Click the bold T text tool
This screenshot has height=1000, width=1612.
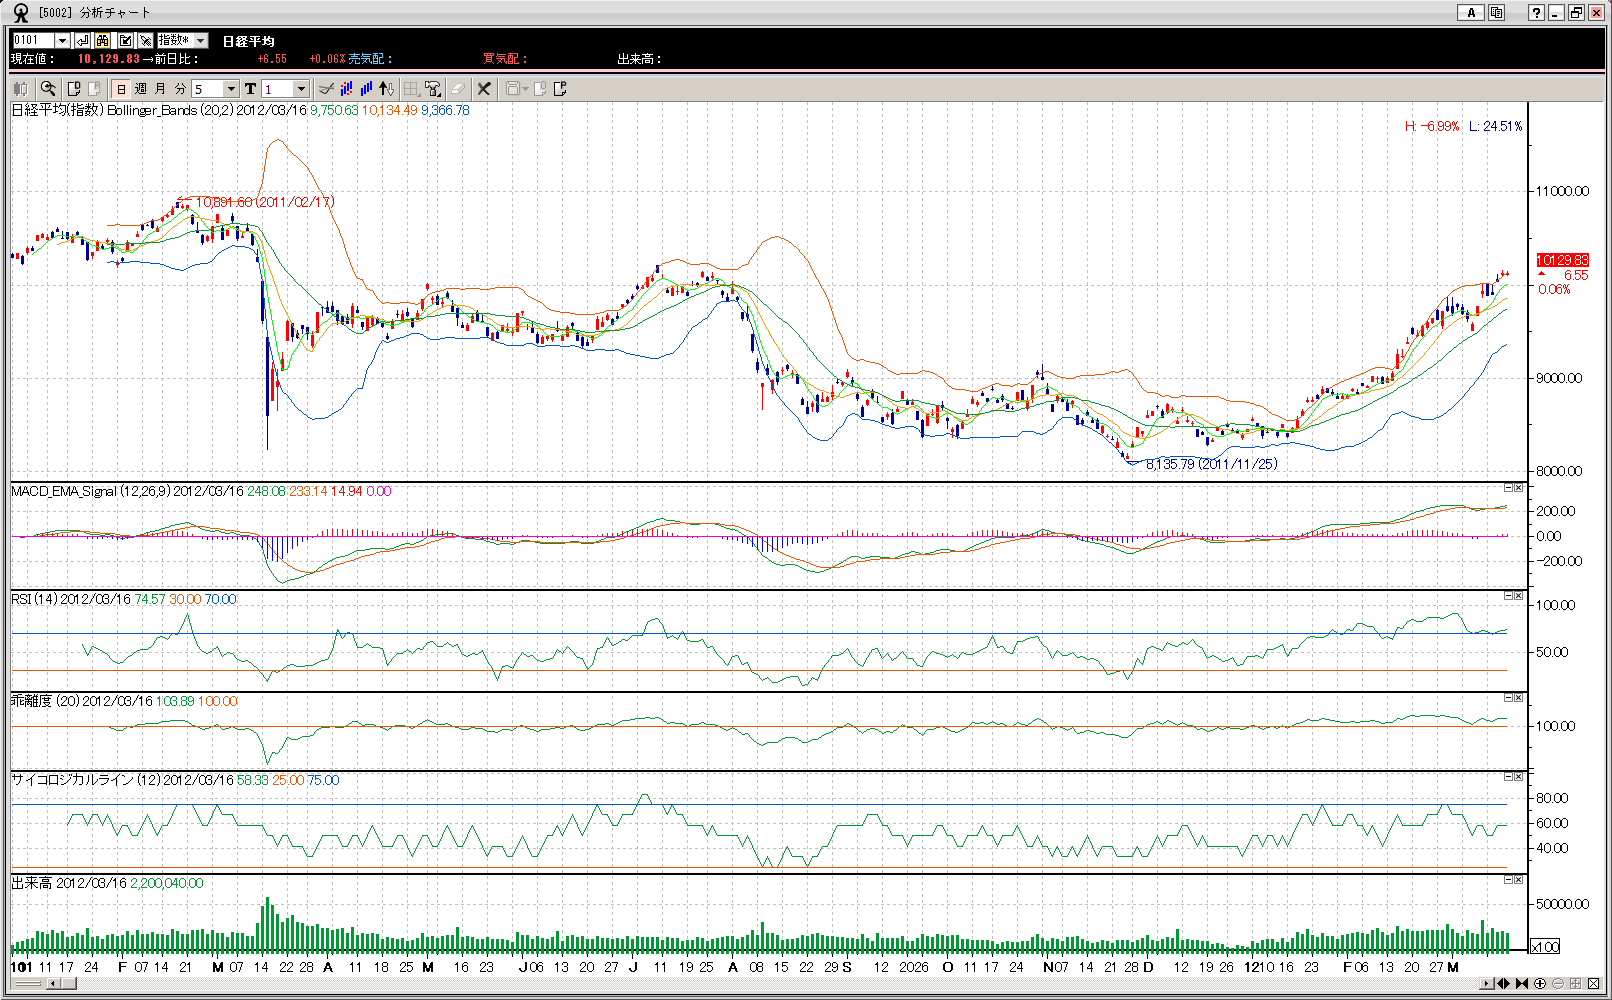point(250,89)
